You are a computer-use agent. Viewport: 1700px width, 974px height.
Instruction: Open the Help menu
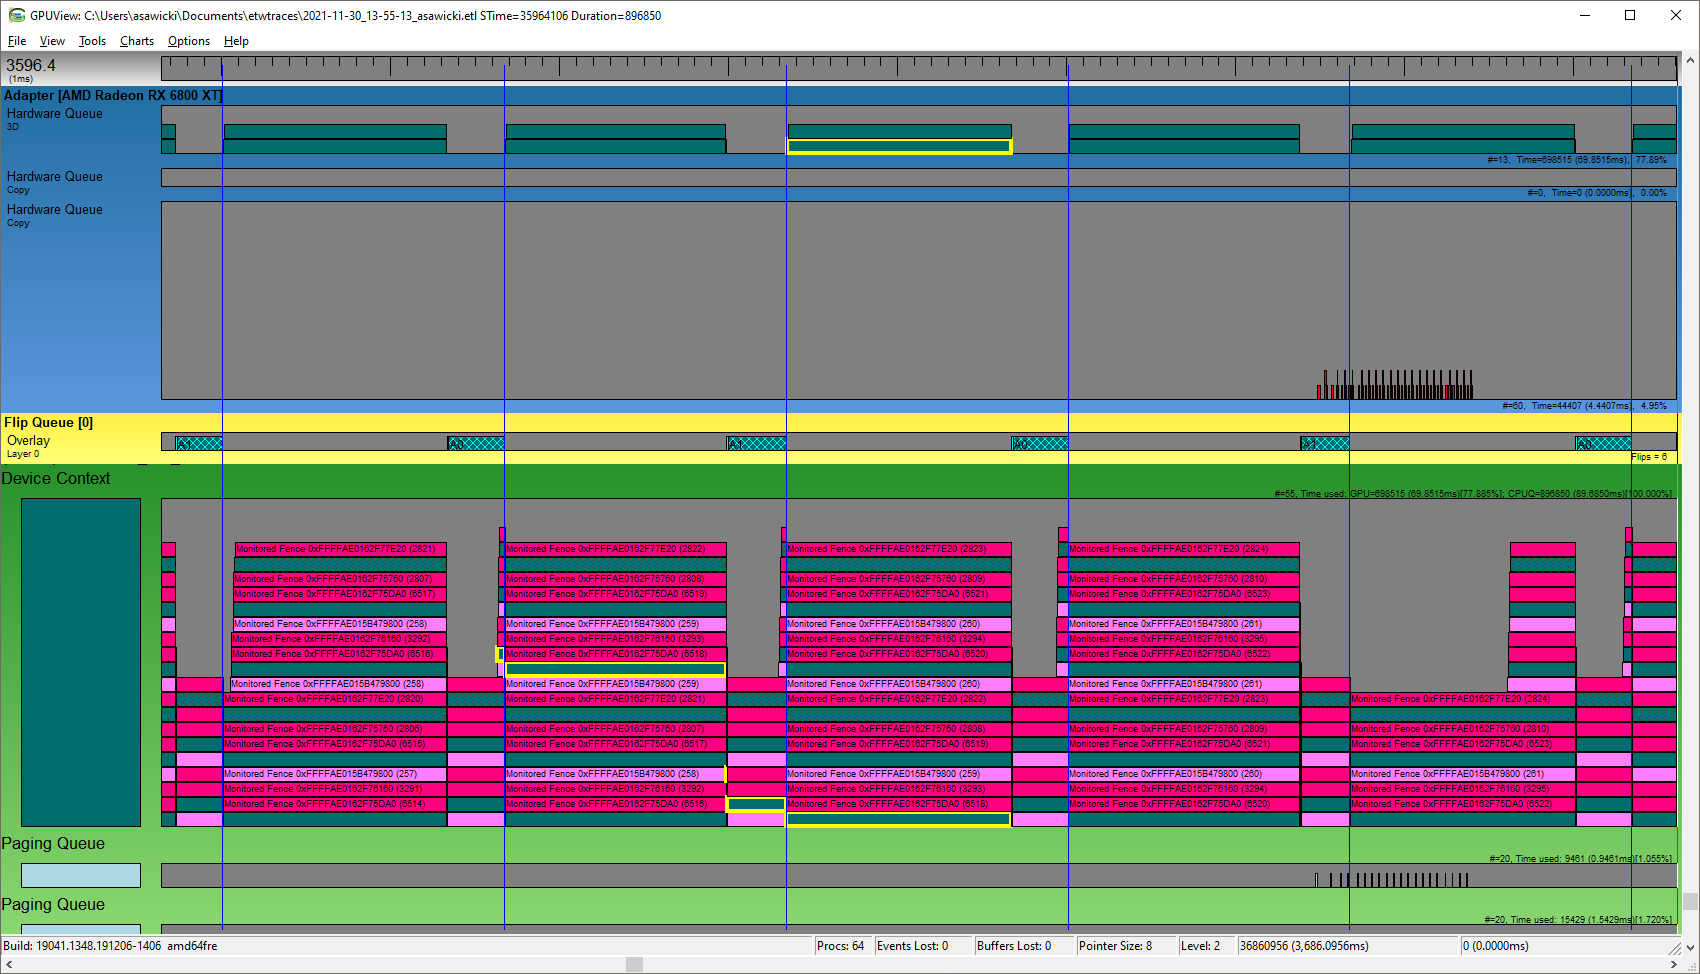pos(236,41)
